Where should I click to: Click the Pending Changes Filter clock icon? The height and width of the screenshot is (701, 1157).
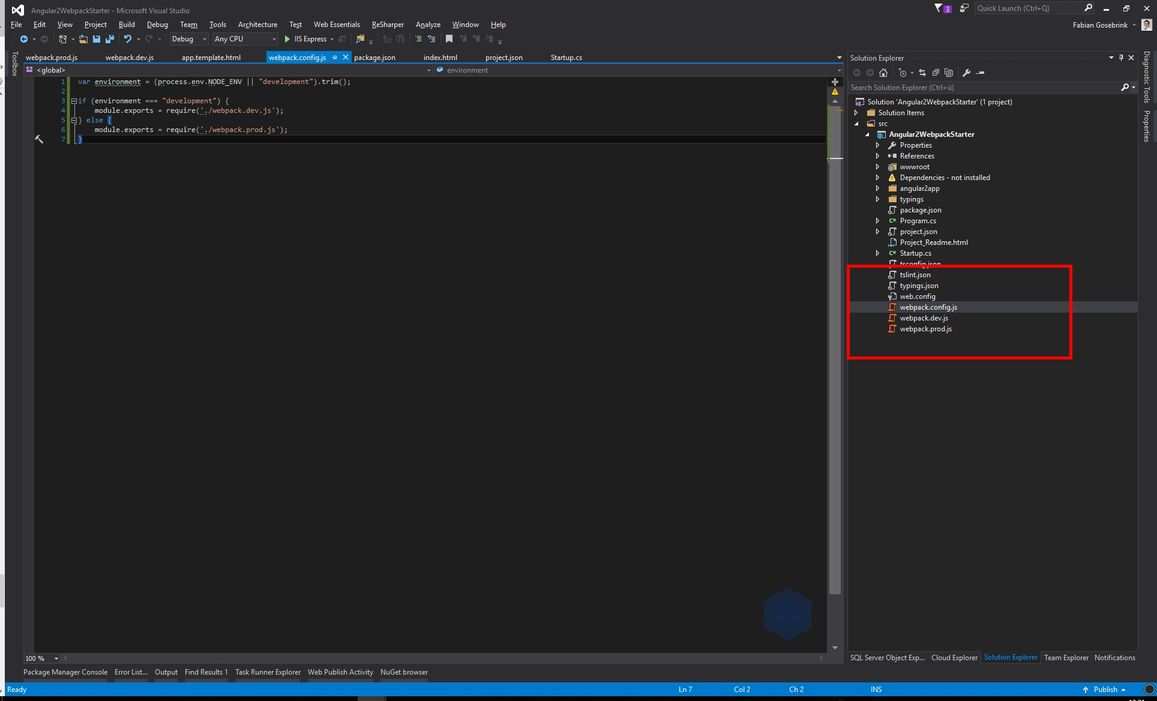[x=902, y=73]
